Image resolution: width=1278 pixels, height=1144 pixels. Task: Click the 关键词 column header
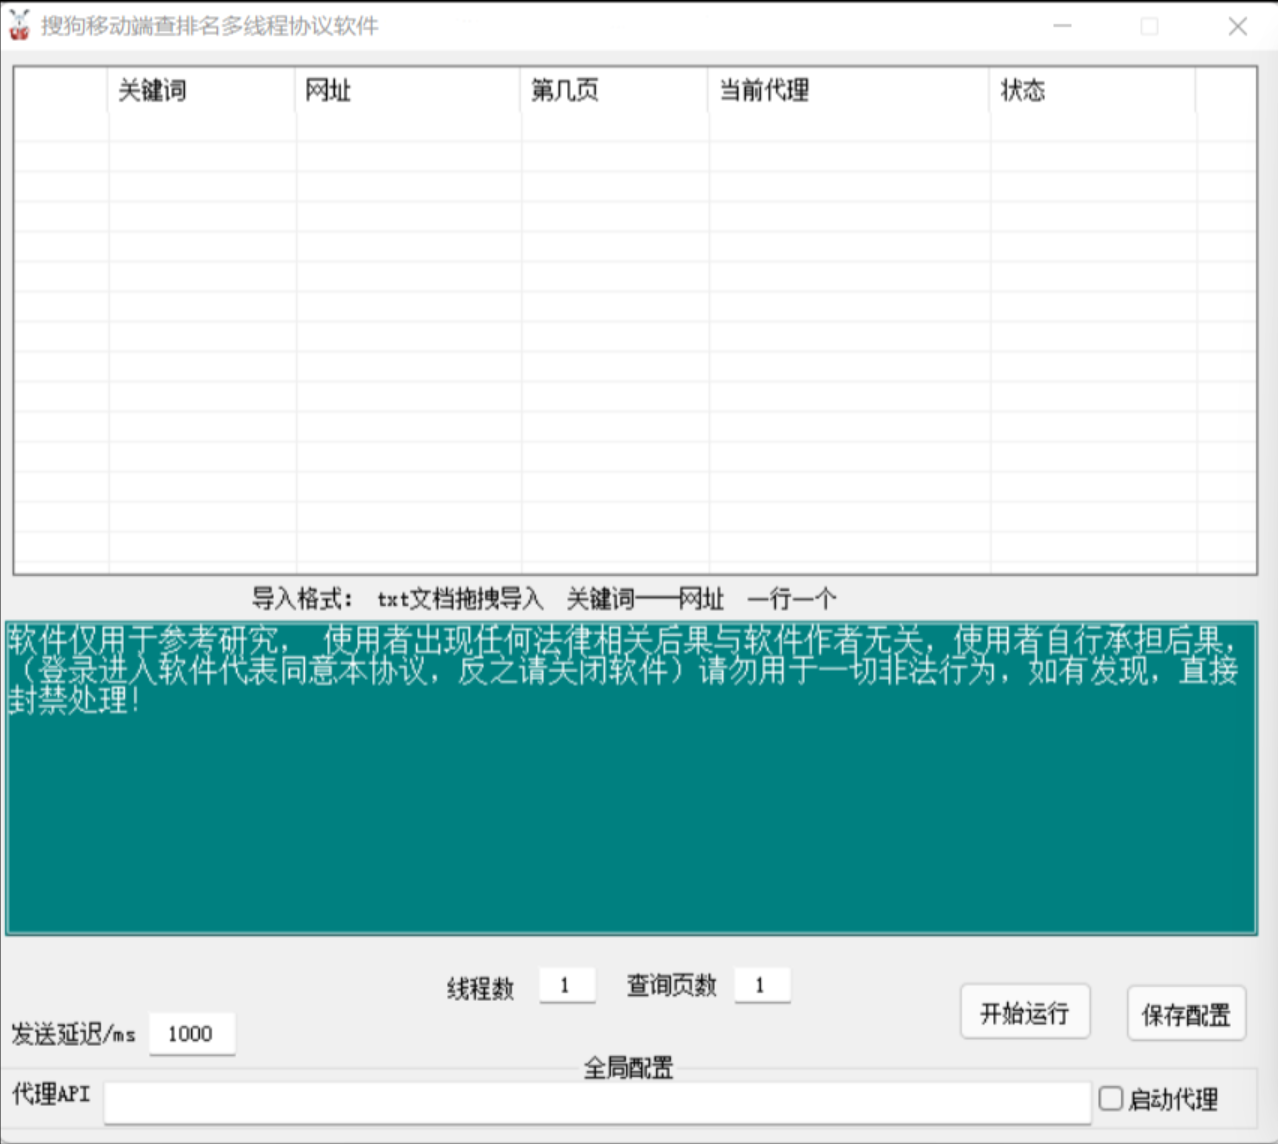coord(202,91)
